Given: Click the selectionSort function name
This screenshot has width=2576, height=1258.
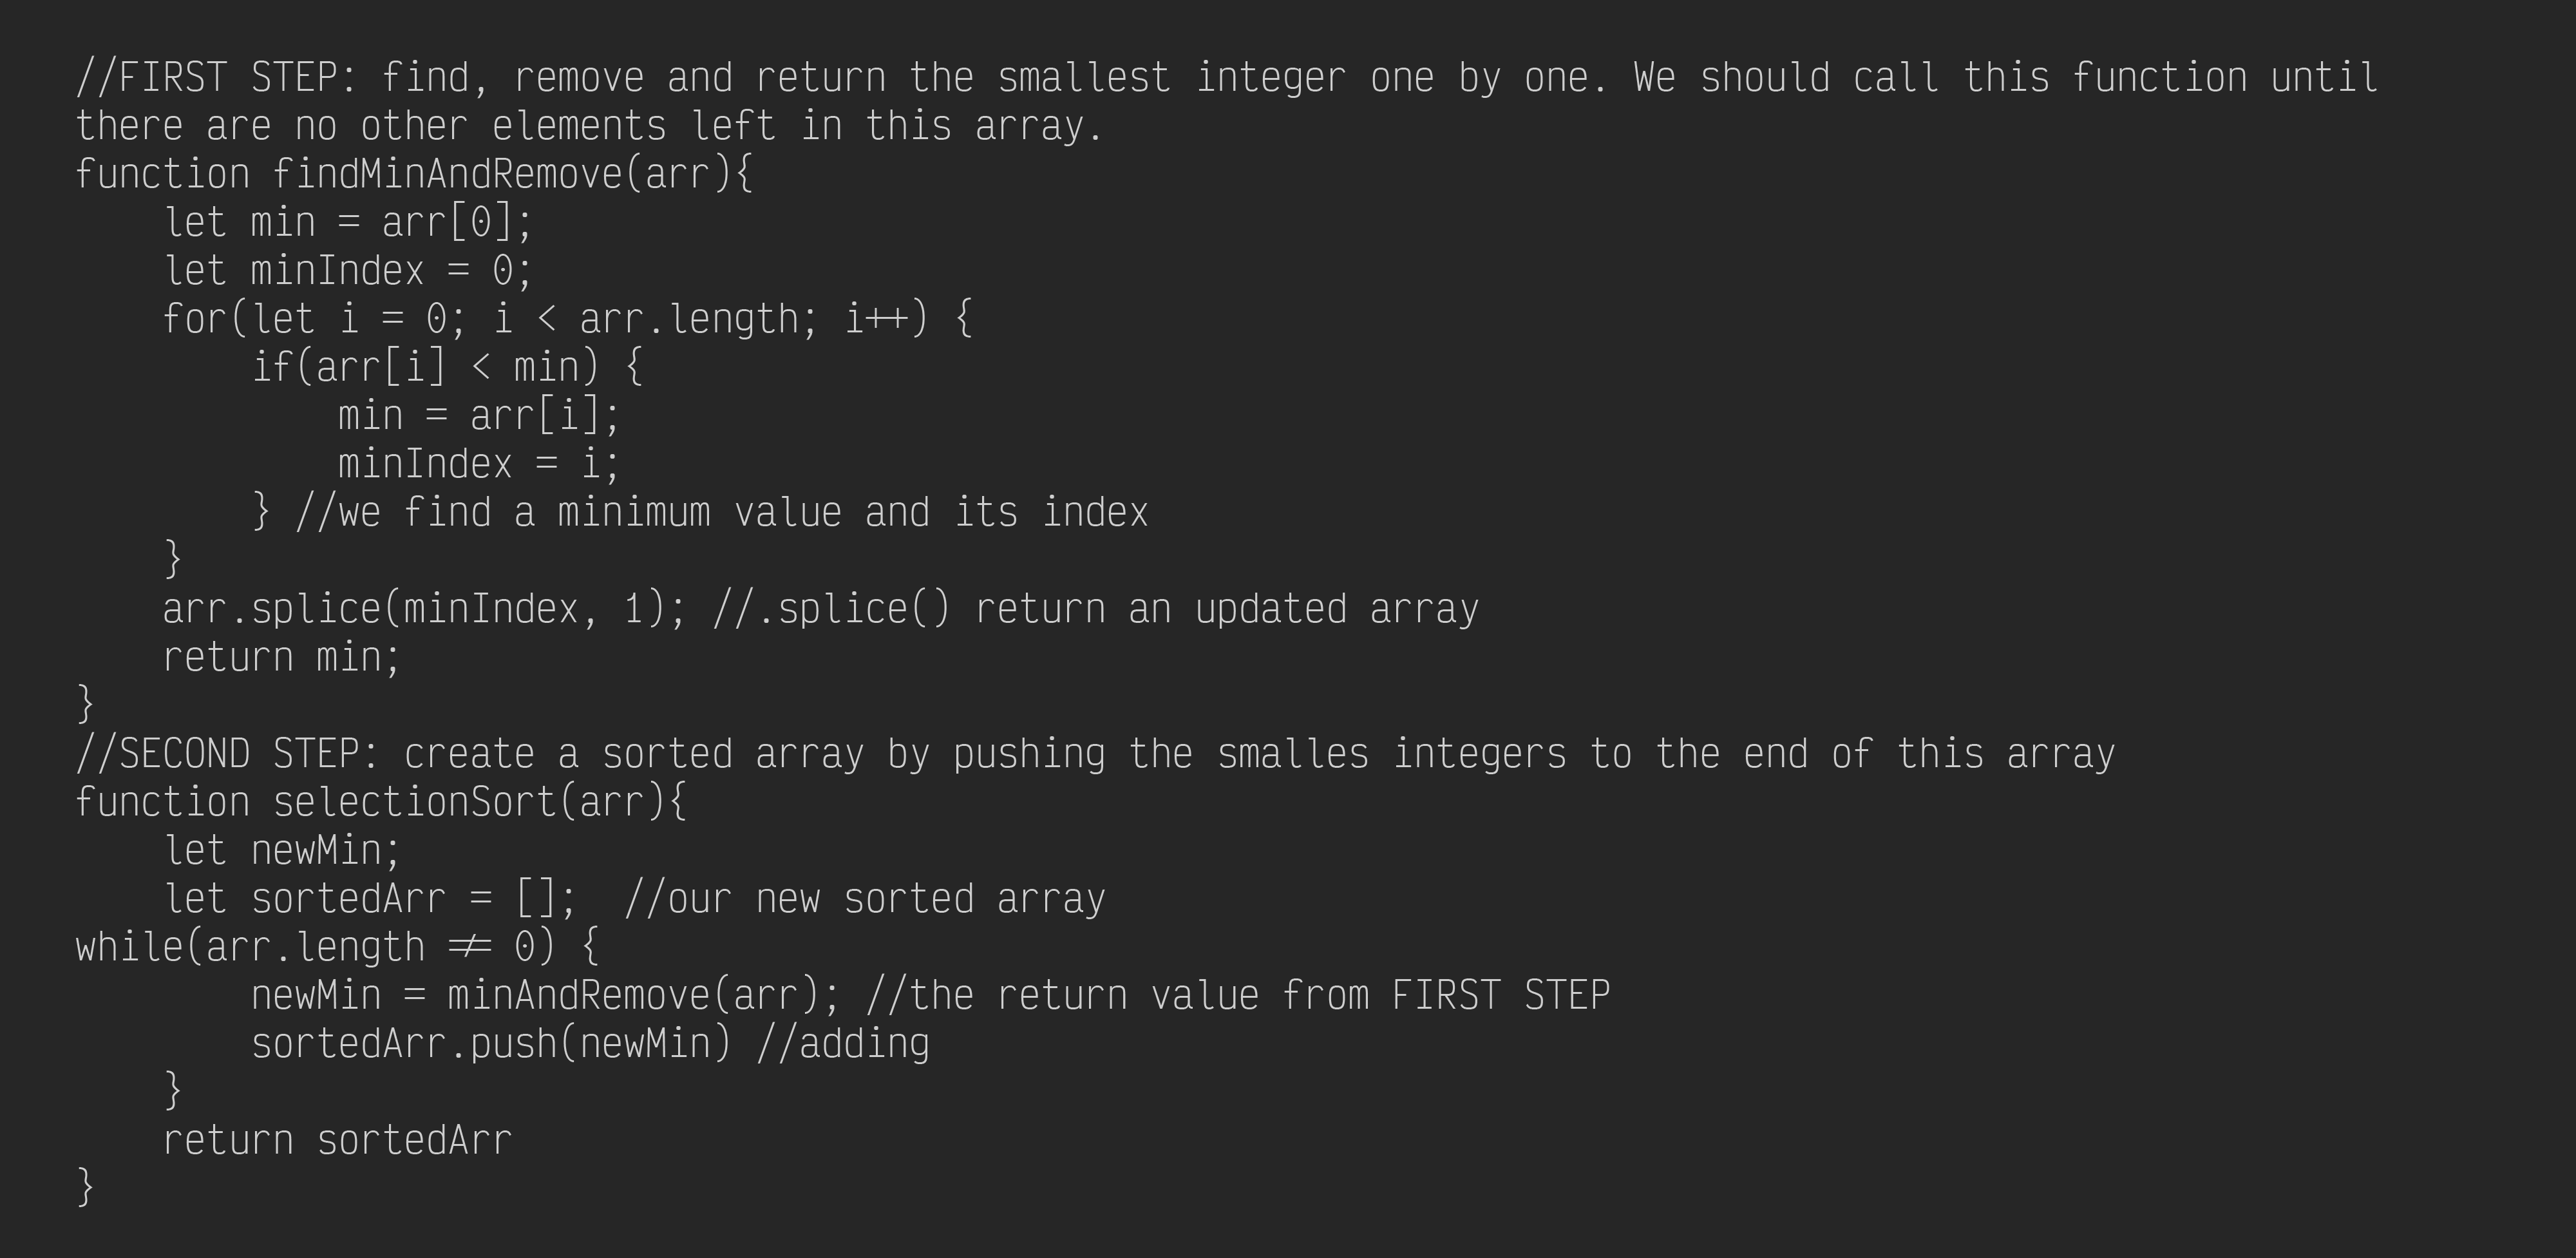Looking at the screenshot, I should pyautogui.click(x=414, y=802).
